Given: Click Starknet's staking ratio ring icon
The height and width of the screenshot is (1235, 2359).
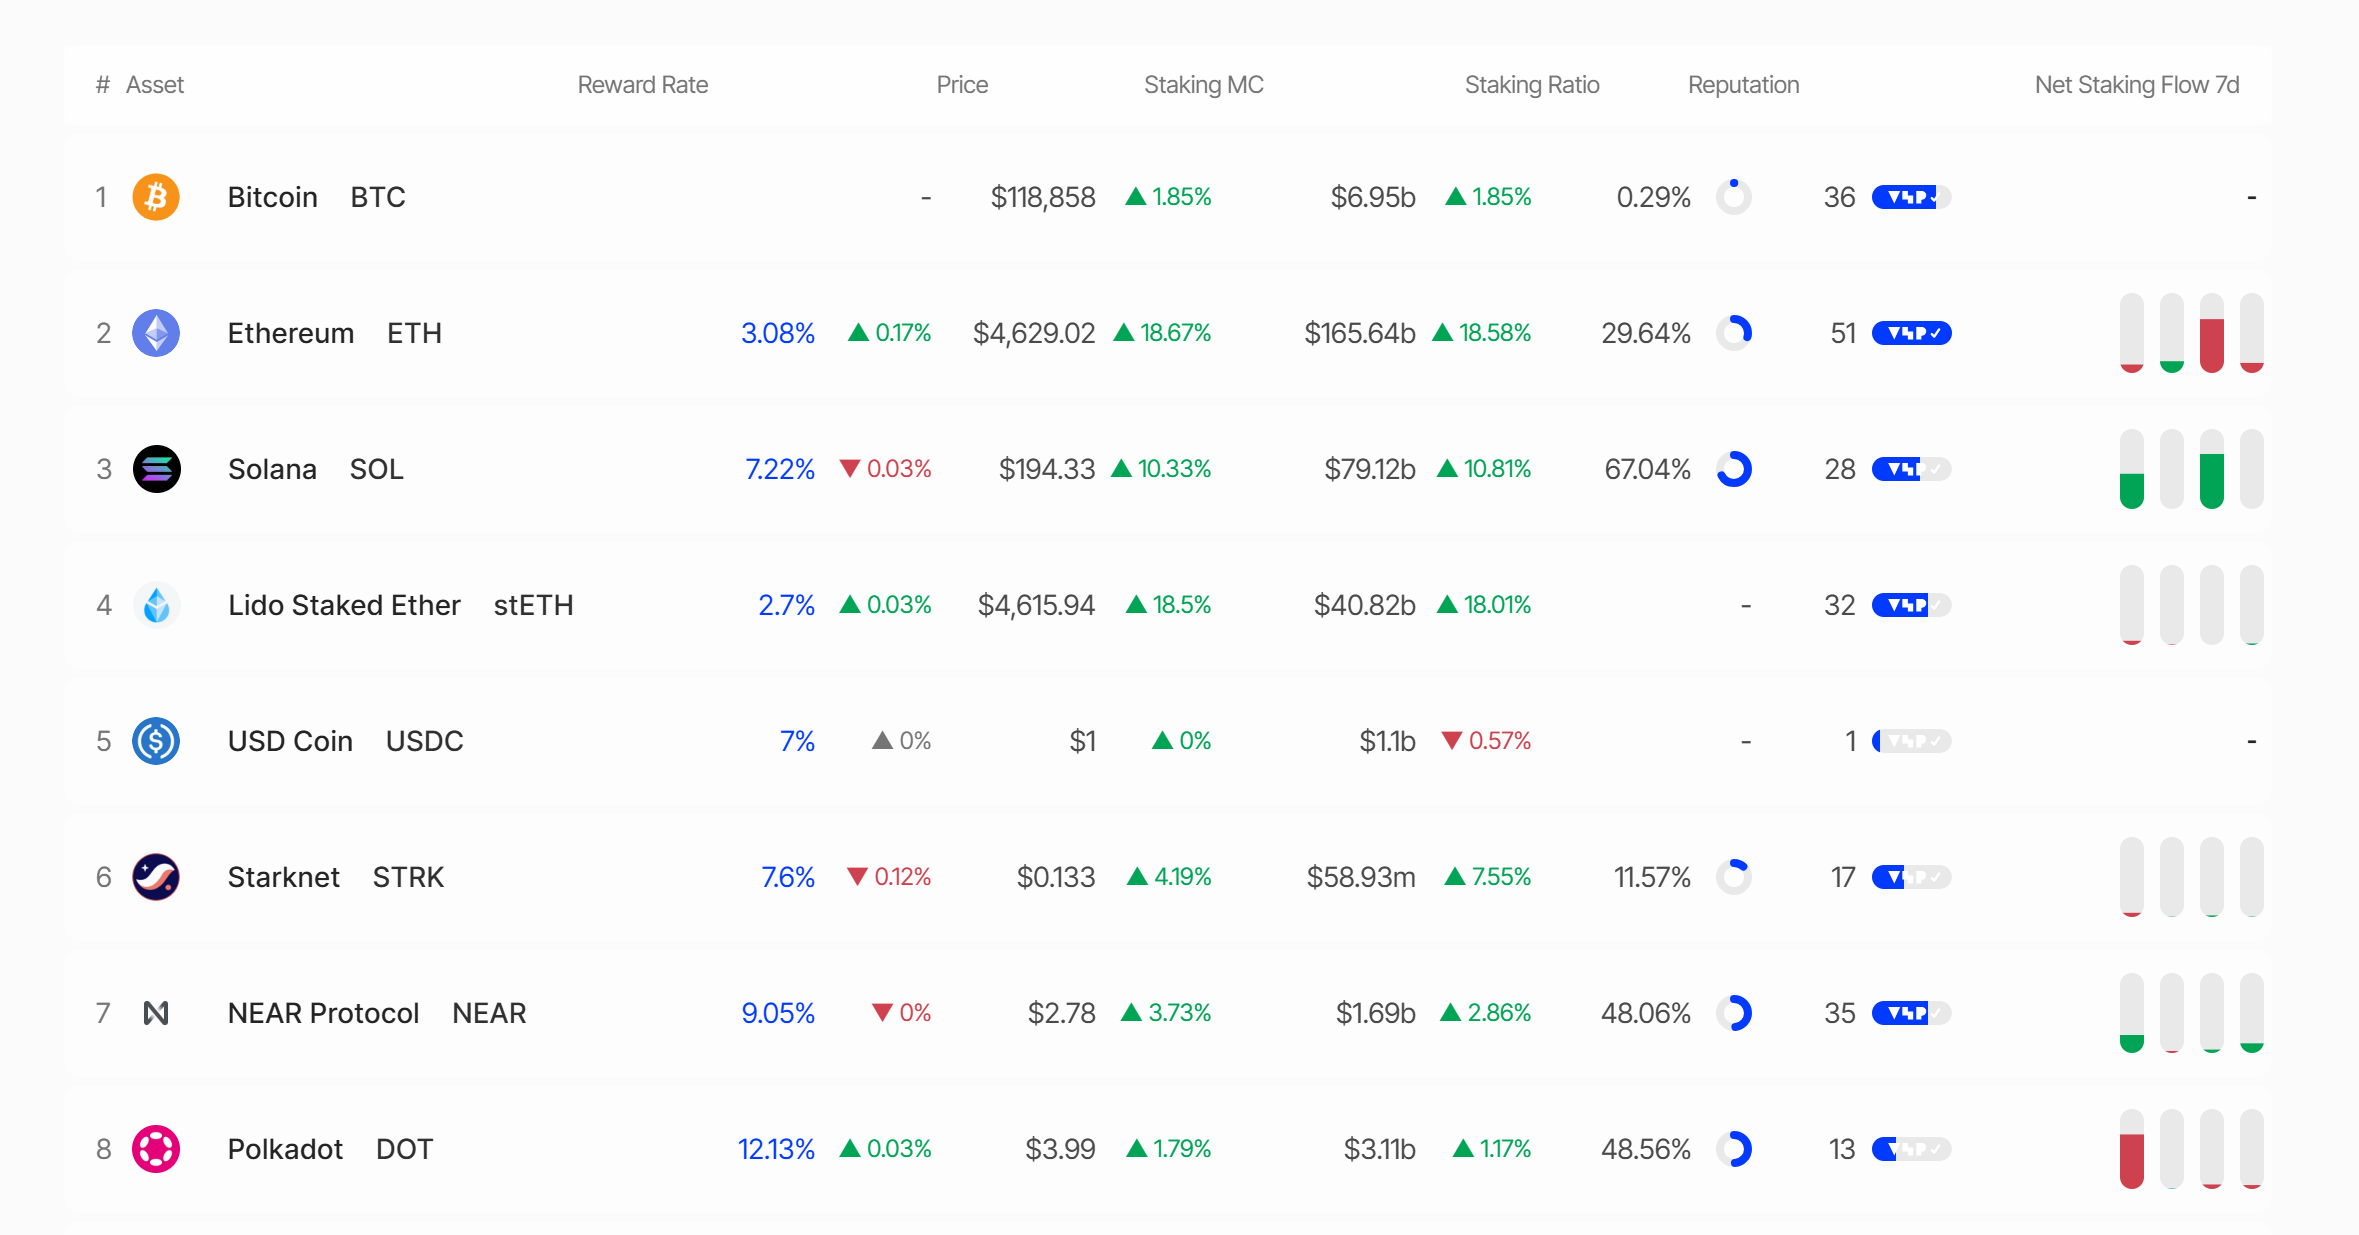Looking at the screenshot, I should click(x=1734, y=877).
